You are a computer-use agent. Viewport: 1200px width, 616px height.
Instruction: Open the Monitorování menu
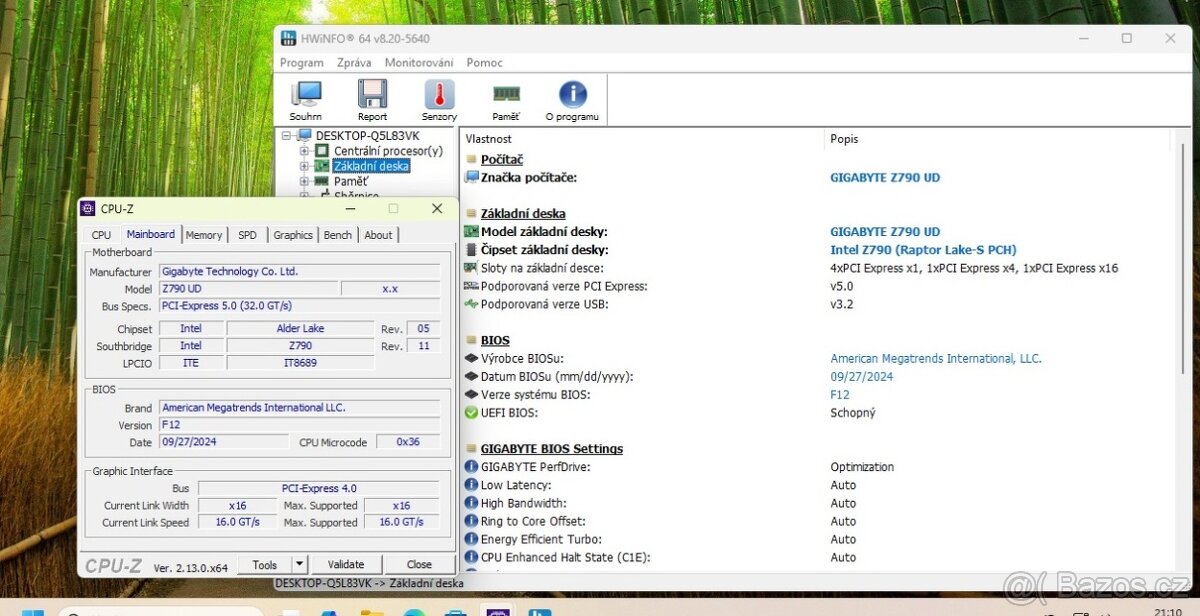419,62
